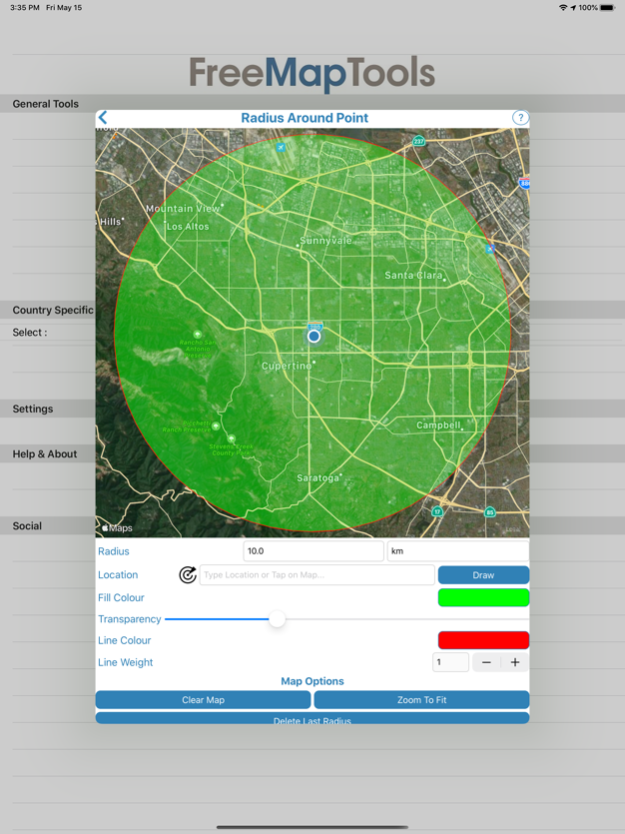
Task: Open help via the question mark icon
Action: [x=520, y=118]
